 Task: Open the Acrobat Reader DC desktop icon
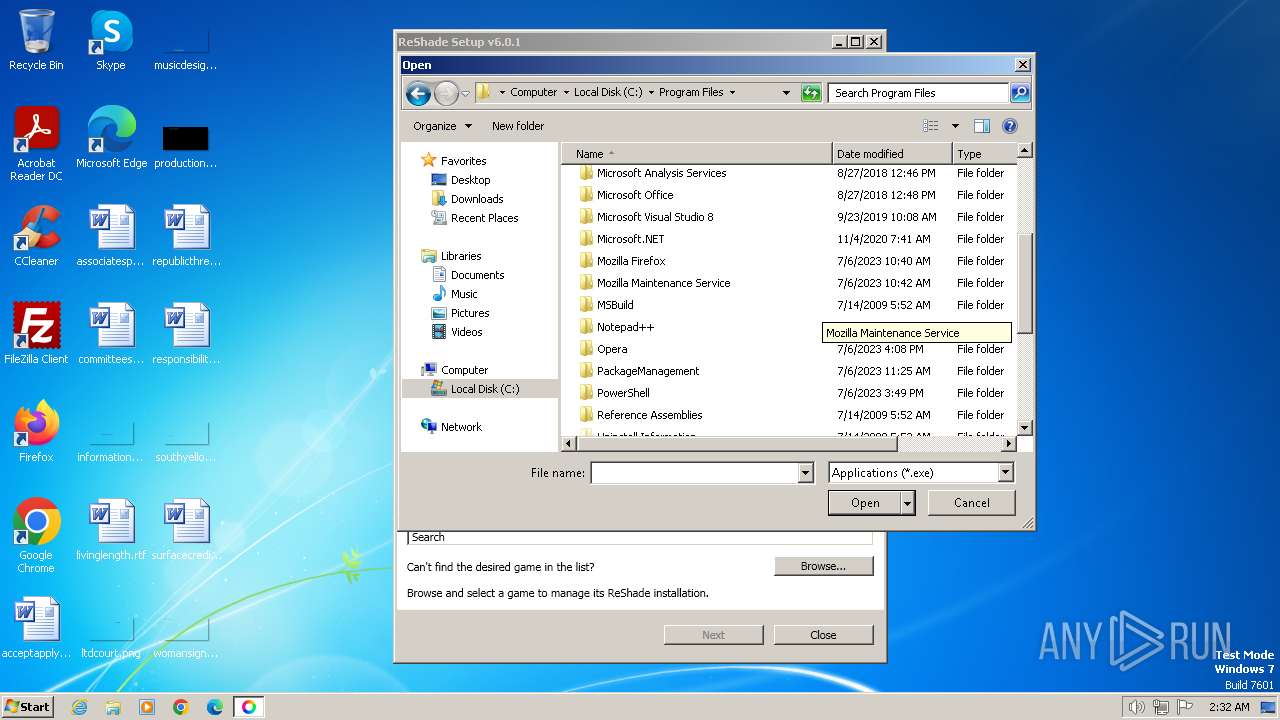[36, 145]
